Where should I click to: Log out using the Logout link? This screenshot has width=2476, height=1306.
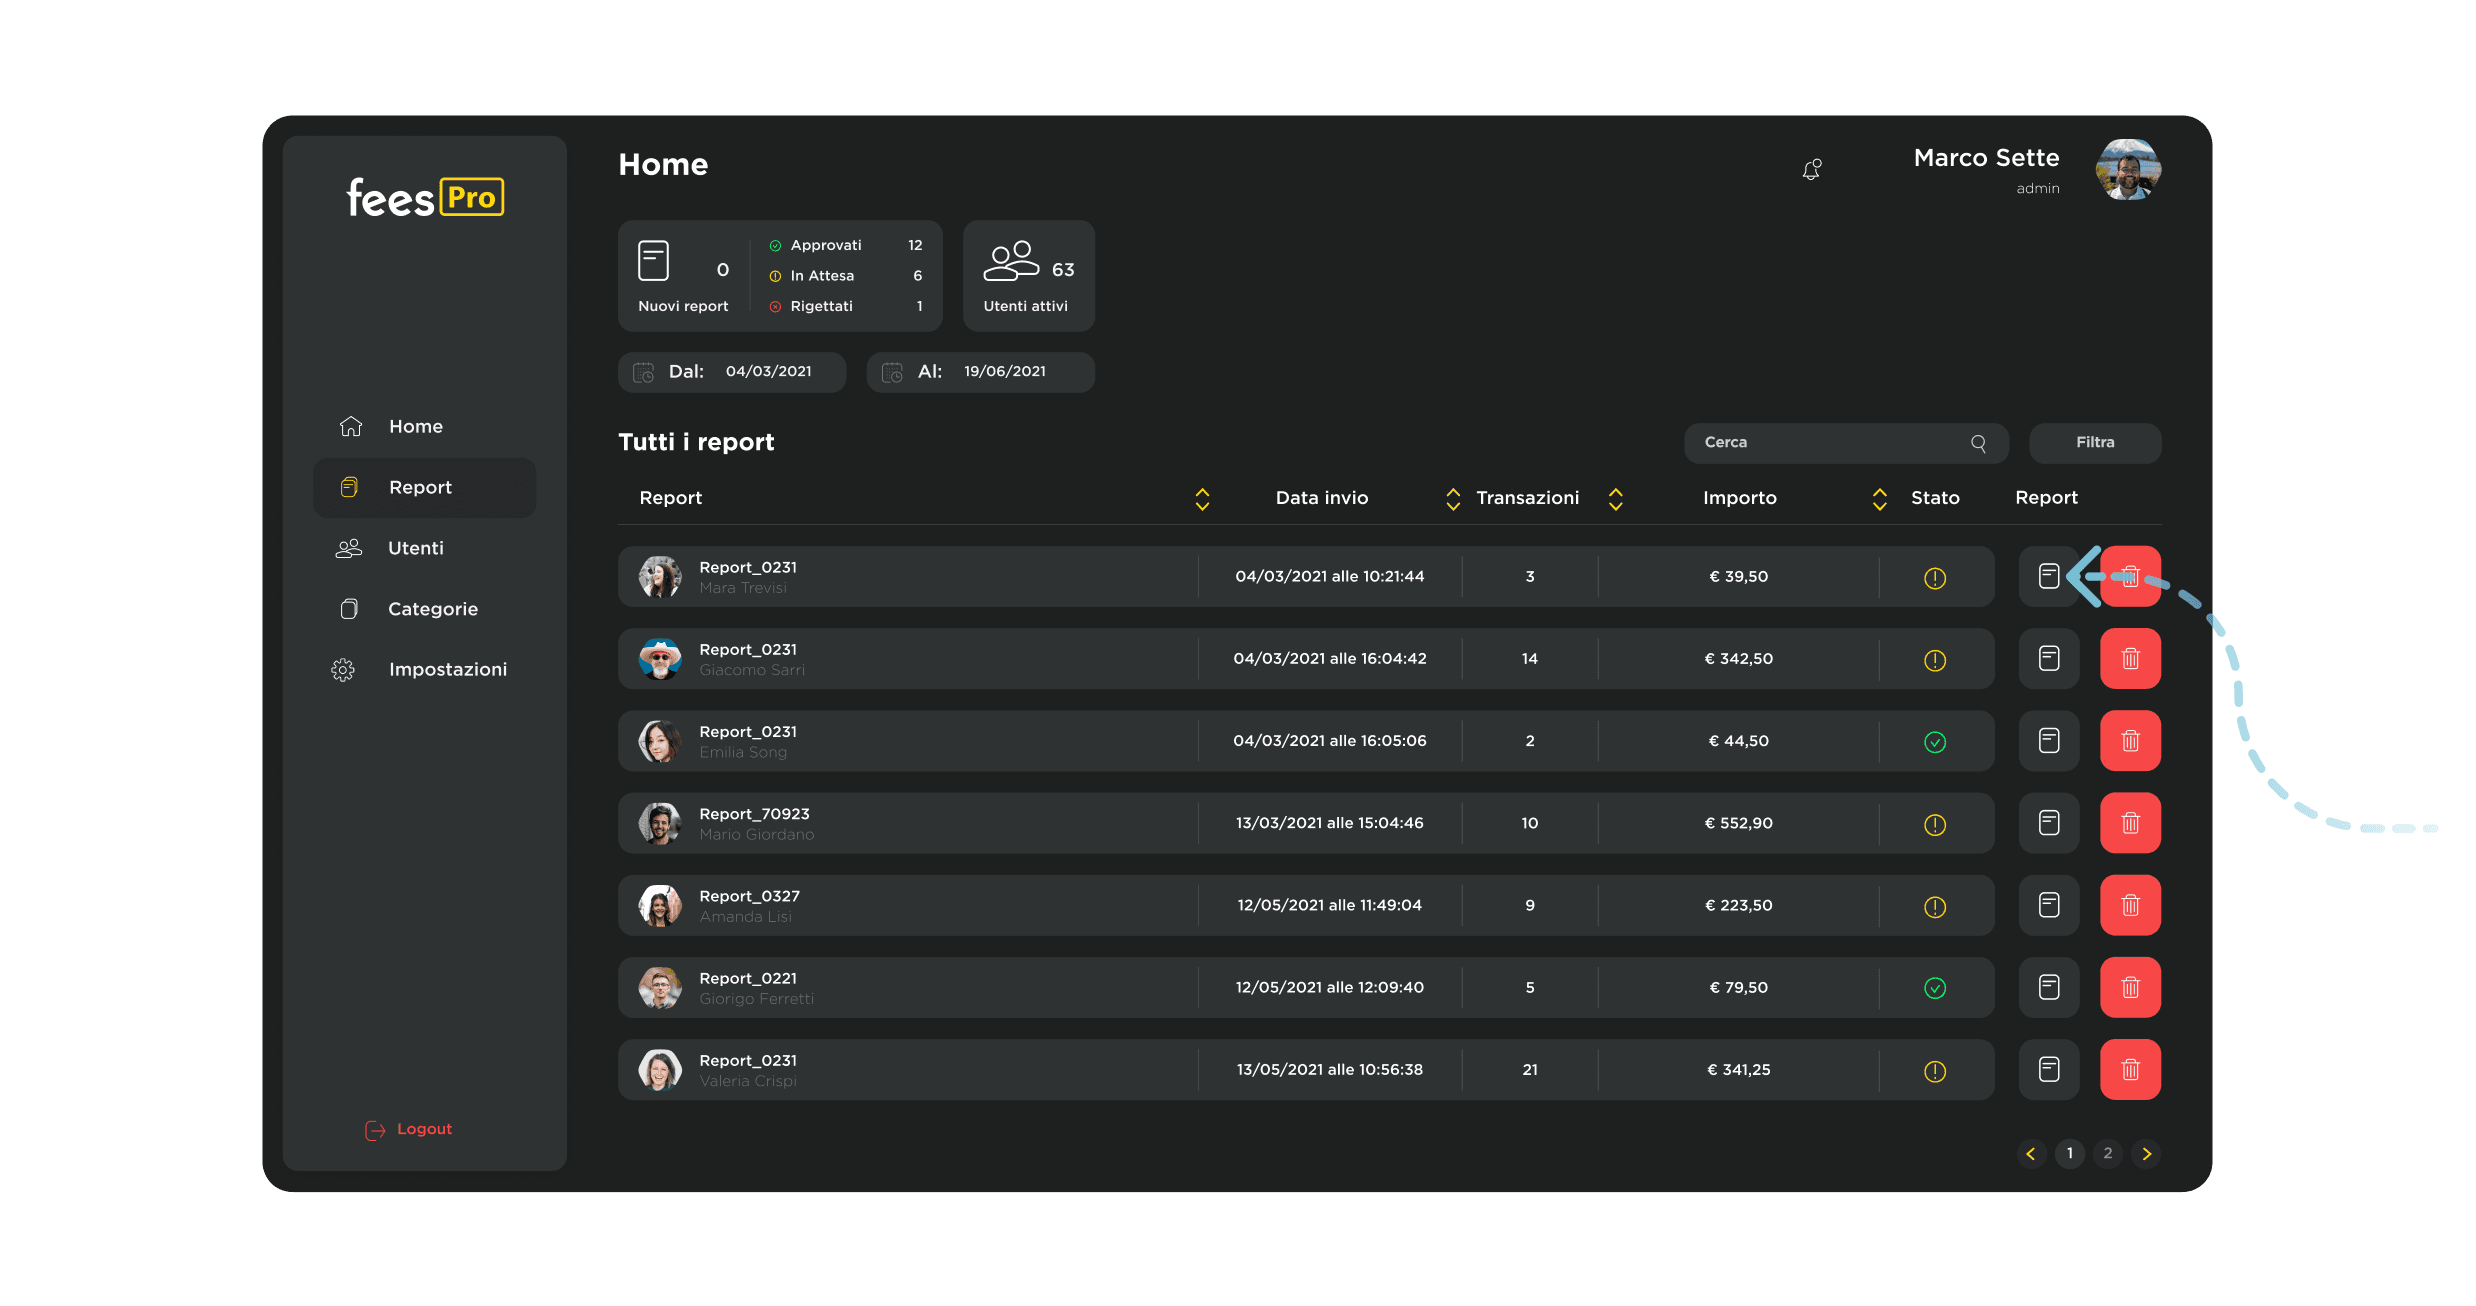[409, 1129]
